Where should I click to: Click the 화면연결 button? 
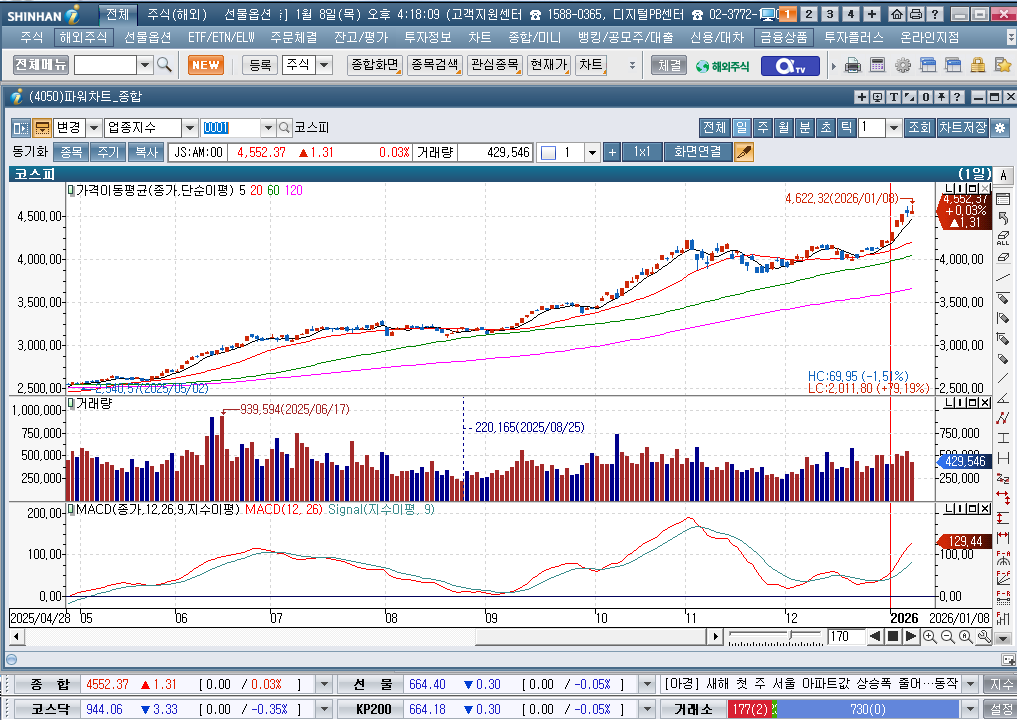pyautogui.click(x=697, y=152)
